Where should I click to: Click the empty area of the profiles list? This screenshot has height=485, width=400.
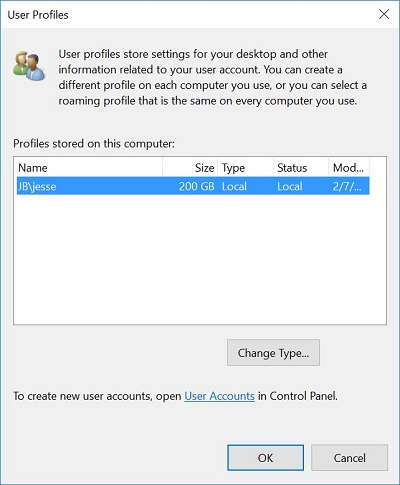click(x=200, y=260)
